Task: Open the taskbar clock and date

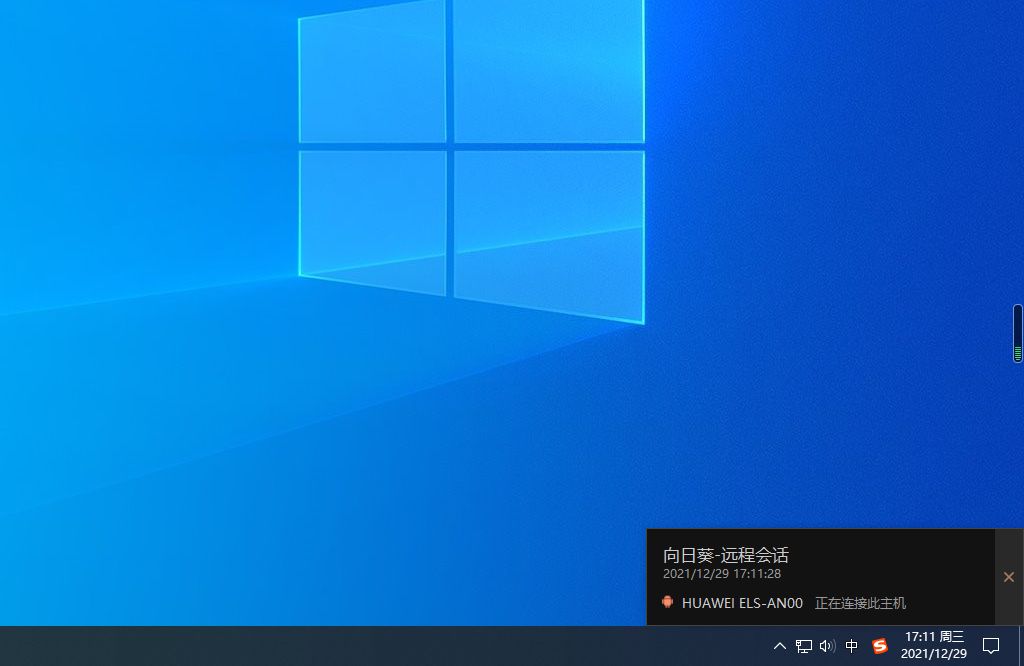Action: [934, 645]
